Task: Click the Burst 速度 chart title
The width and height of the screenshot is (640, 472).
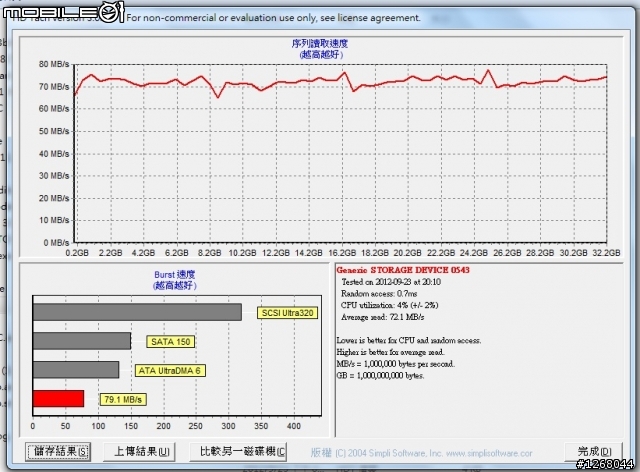Action: click(x=175, y=275)
